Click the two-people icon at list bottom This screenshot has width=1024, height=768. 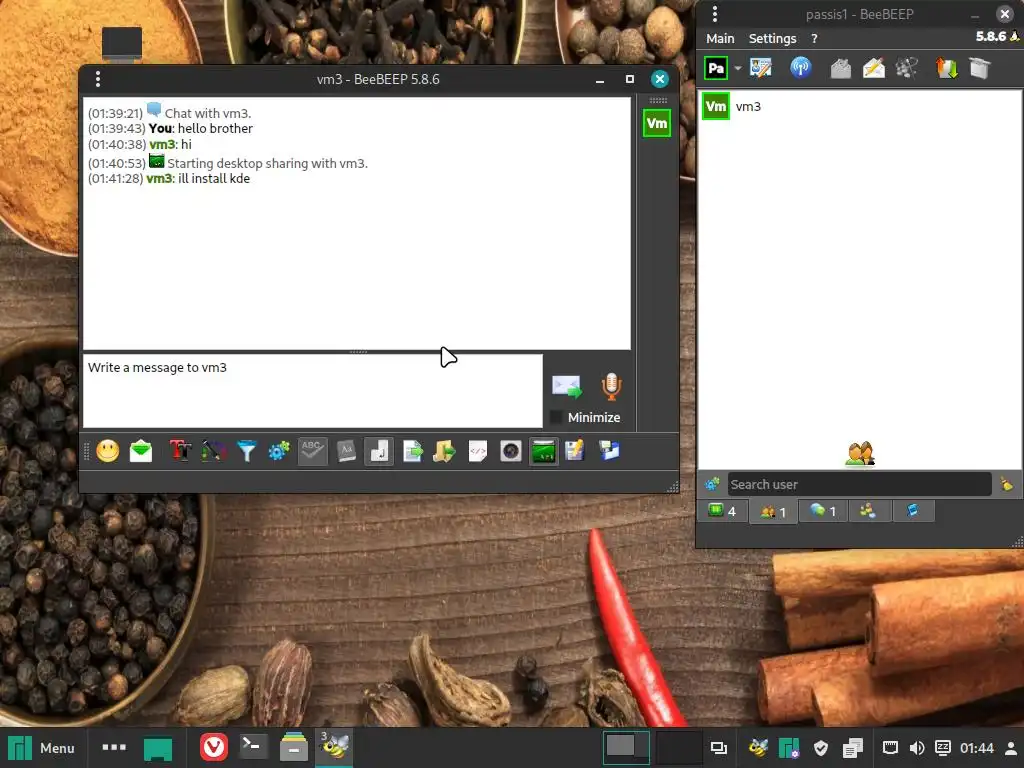[x=860, y=454]
